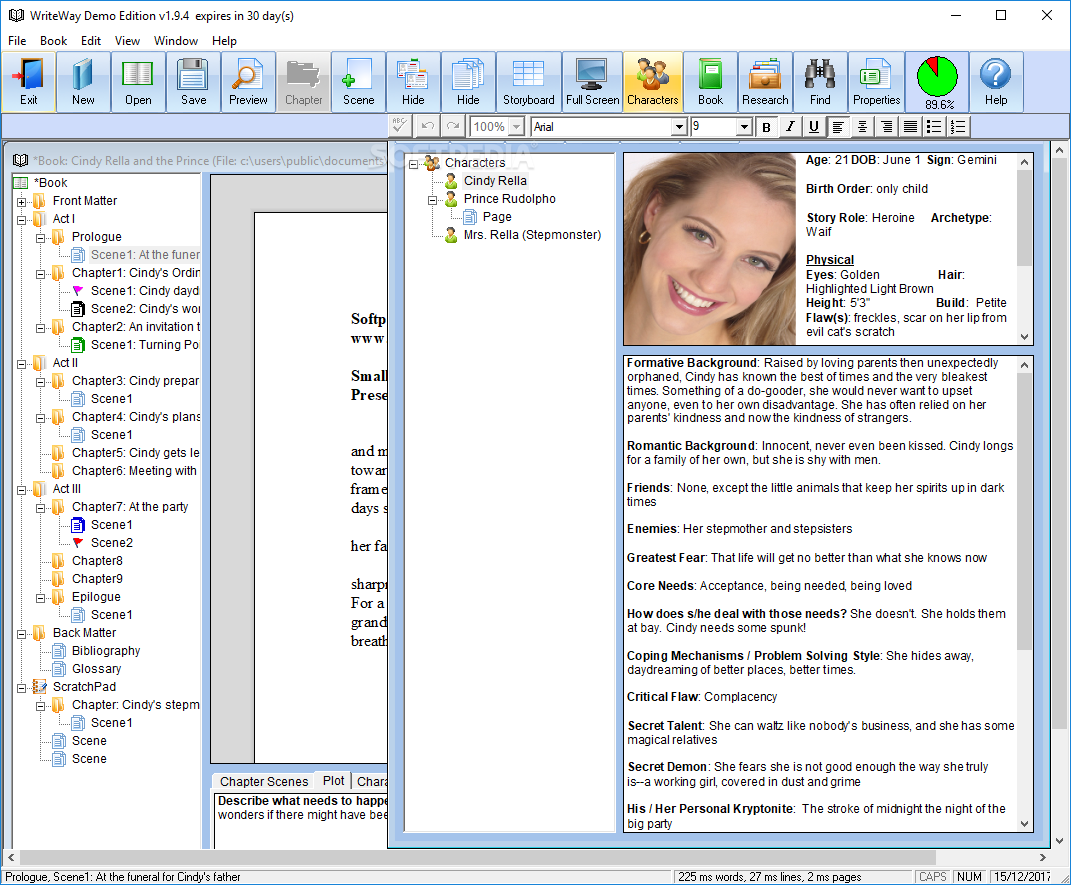This screenshot has height=885, width=1071.
Task: Switch to Full Screen mode
Action: click(592, 82)
